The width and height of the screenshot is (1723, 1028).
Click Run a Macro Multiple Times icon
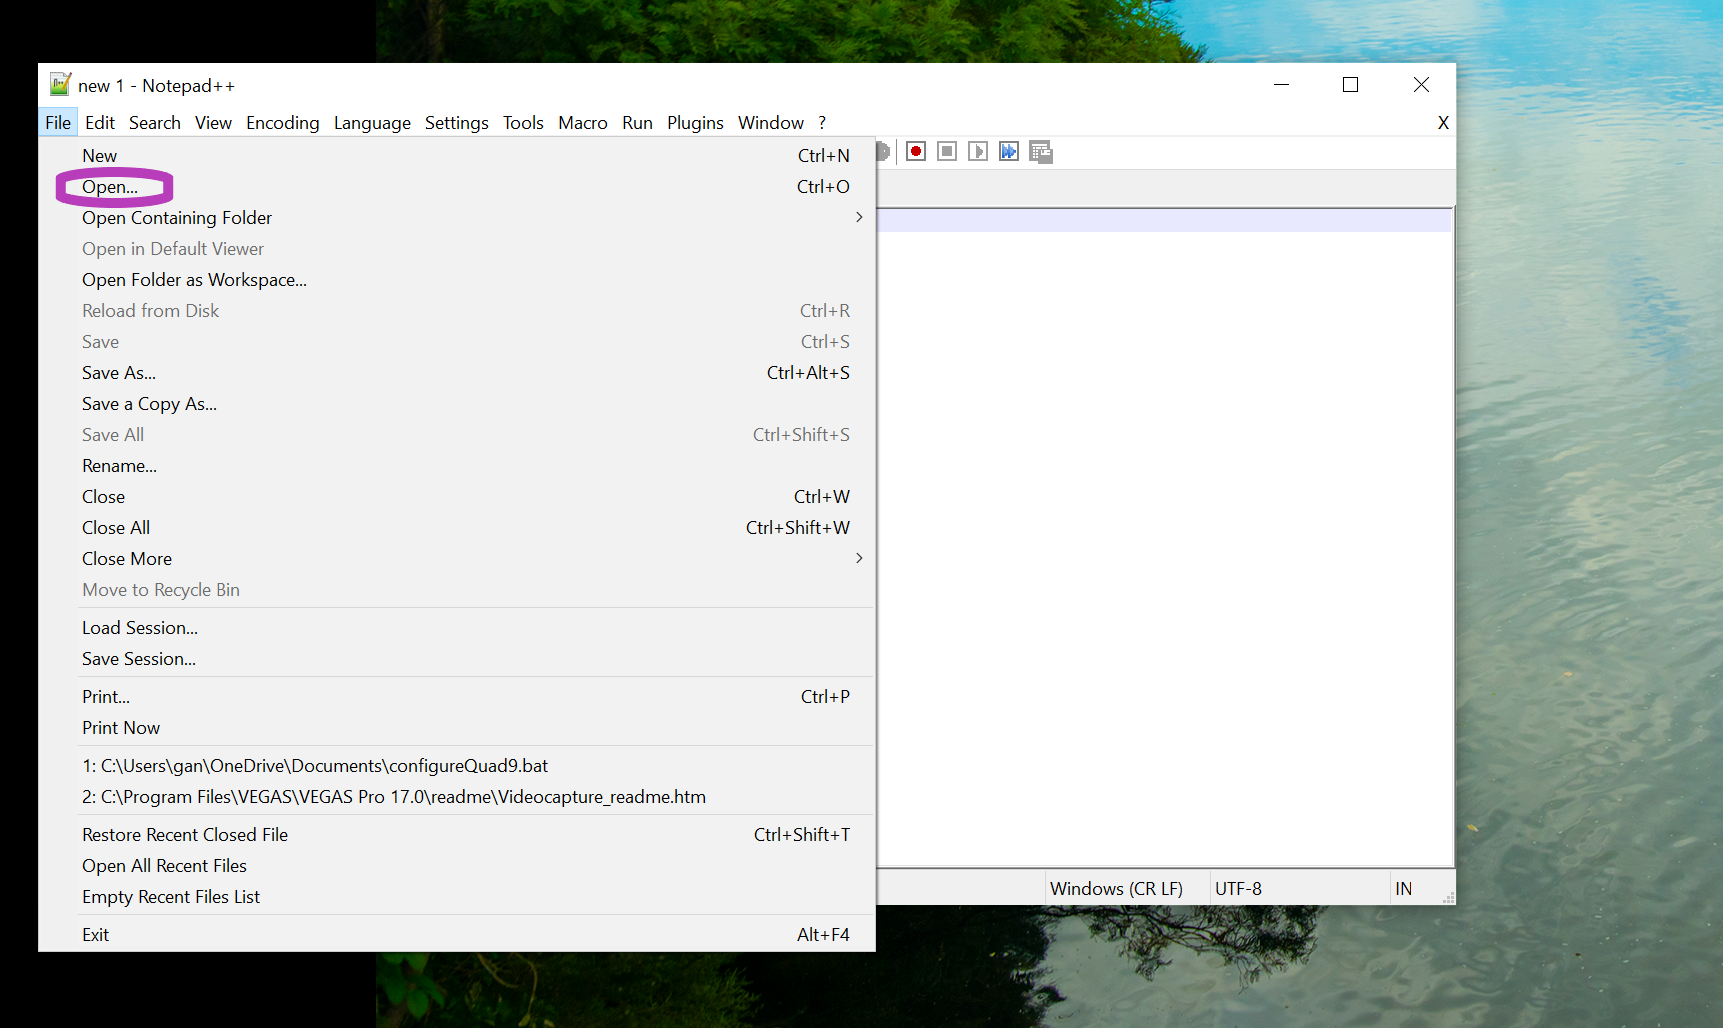pyautogui.click(x=1009, y=151)
